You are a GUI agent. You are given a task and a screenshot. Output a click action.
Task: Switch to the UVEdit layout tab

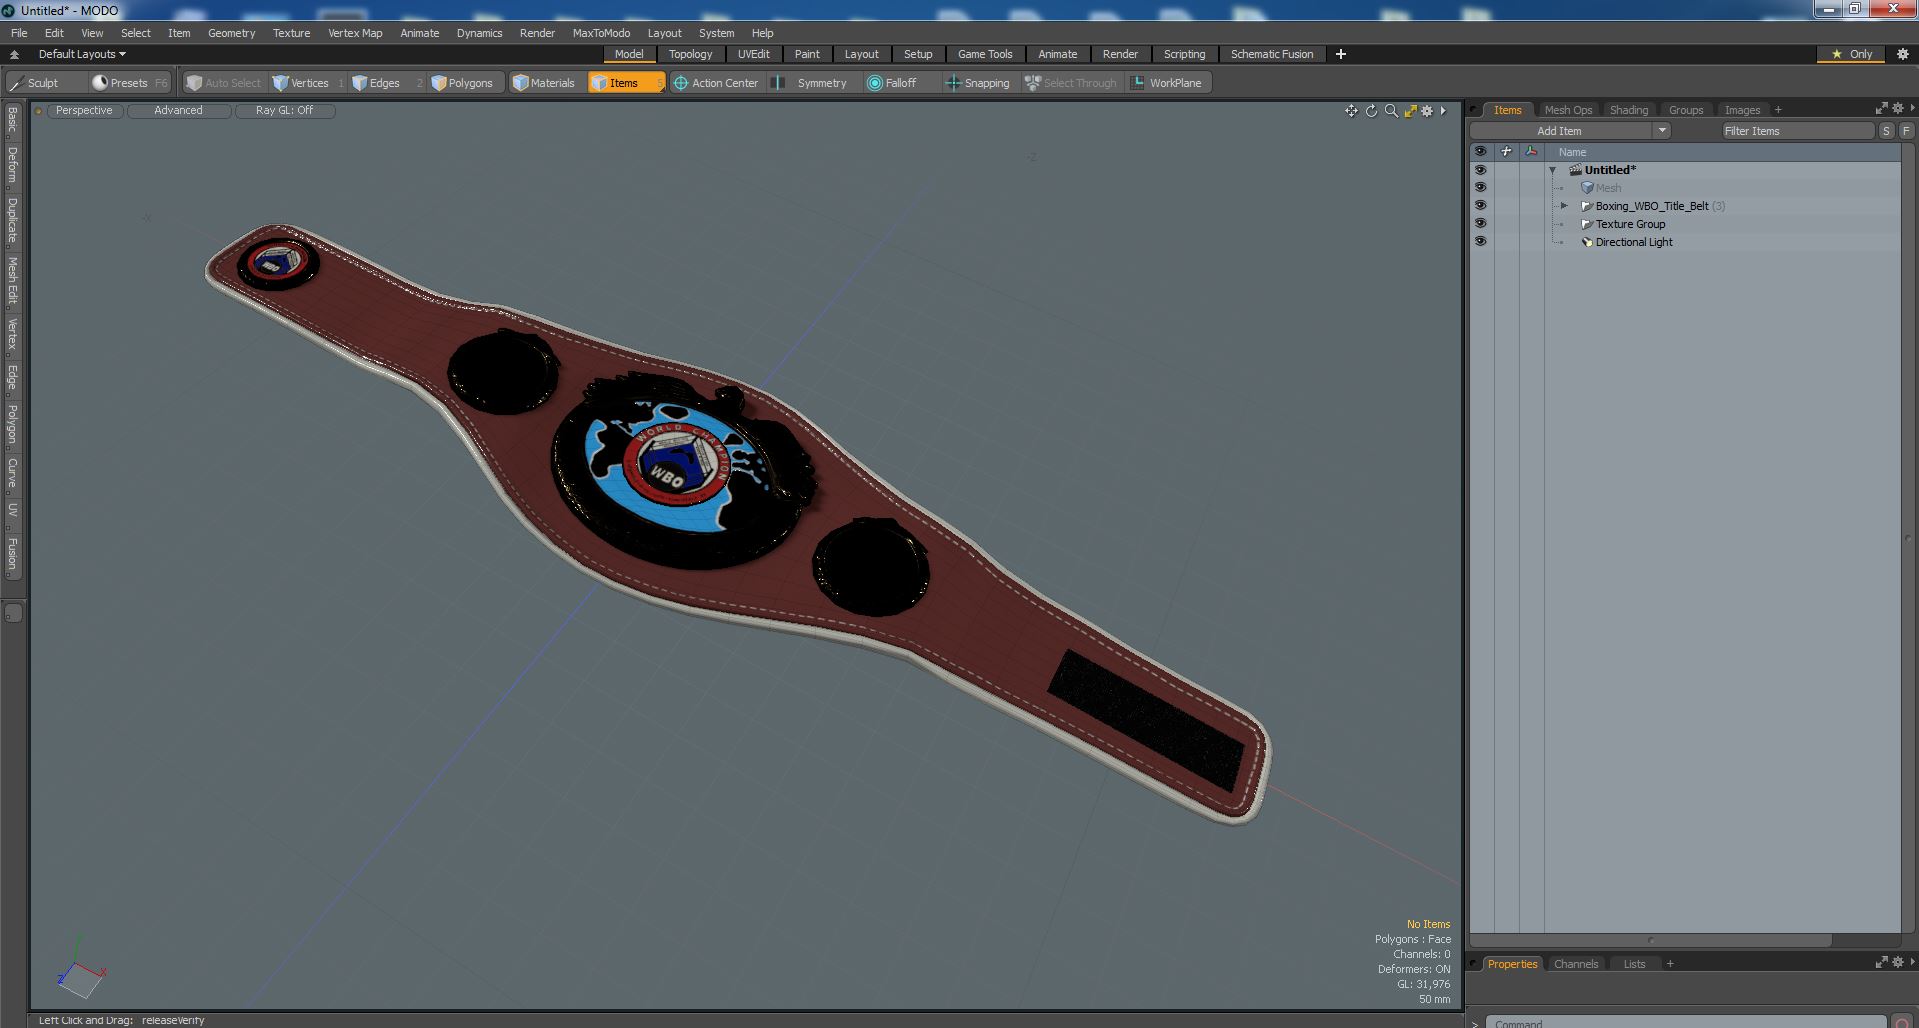tap(753, 54)
